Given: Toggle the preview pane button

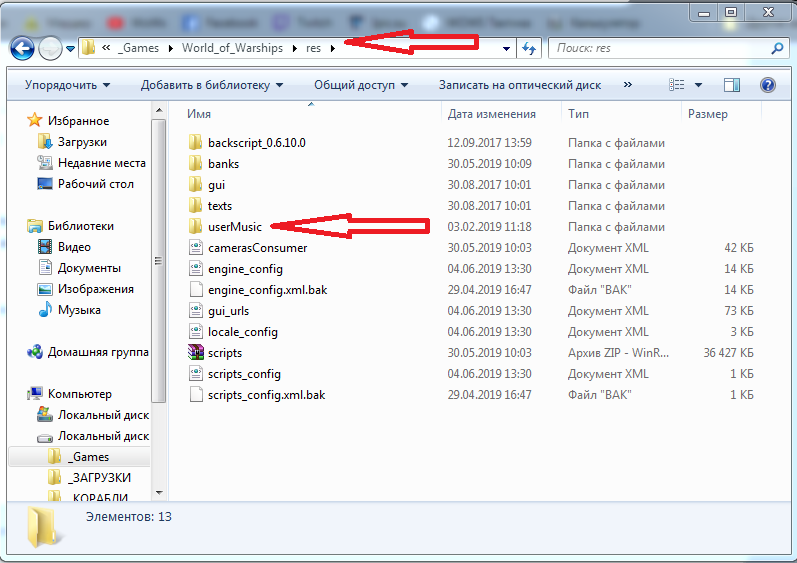Looking at the screenshot, I should (732, 85).
